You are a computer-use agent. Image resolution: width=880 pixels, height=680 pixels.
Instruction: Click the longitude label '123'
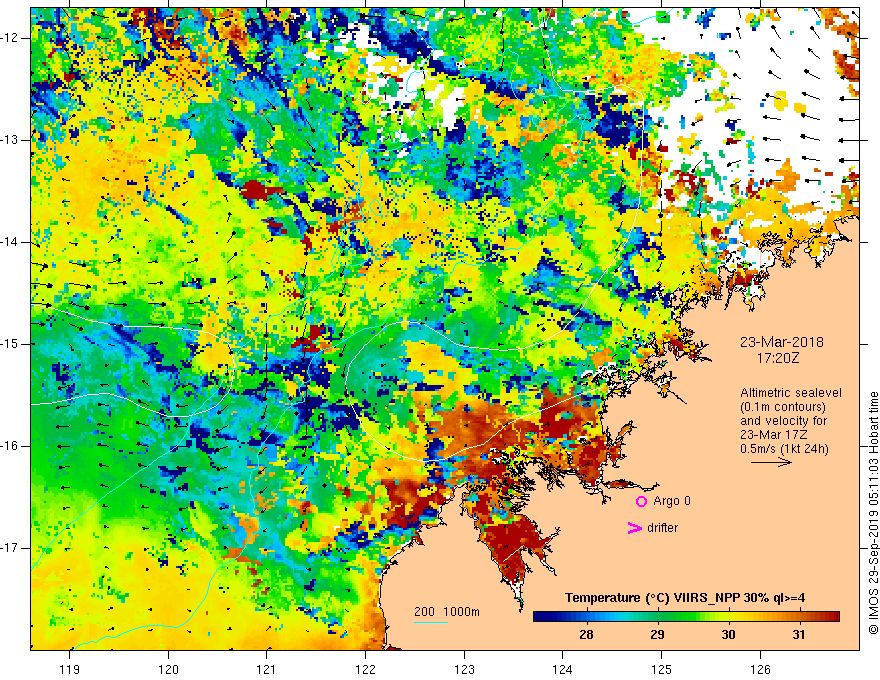click(464, 669)
